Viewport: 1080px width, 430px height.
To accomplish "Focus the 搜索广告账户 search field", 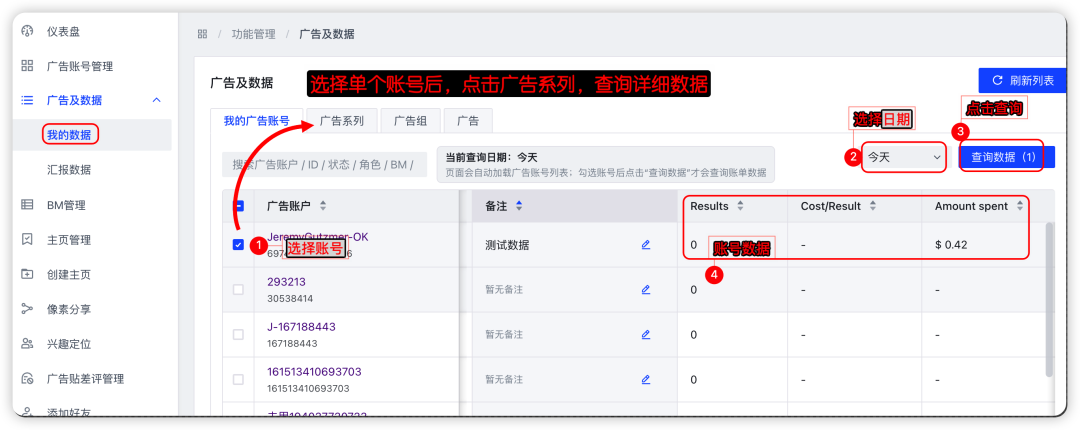I will point(324,164).
